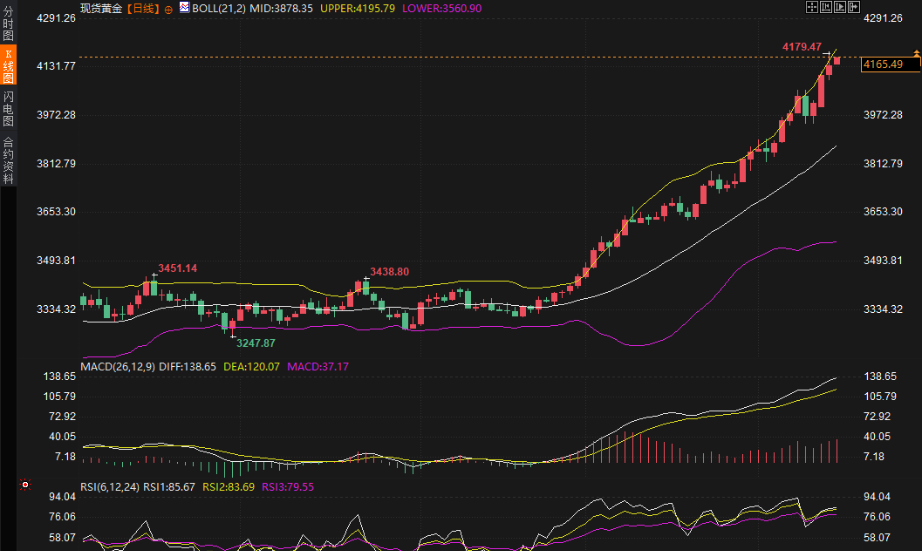
Task: Switch to the 分时图 tab
Action: click(8, 20)
